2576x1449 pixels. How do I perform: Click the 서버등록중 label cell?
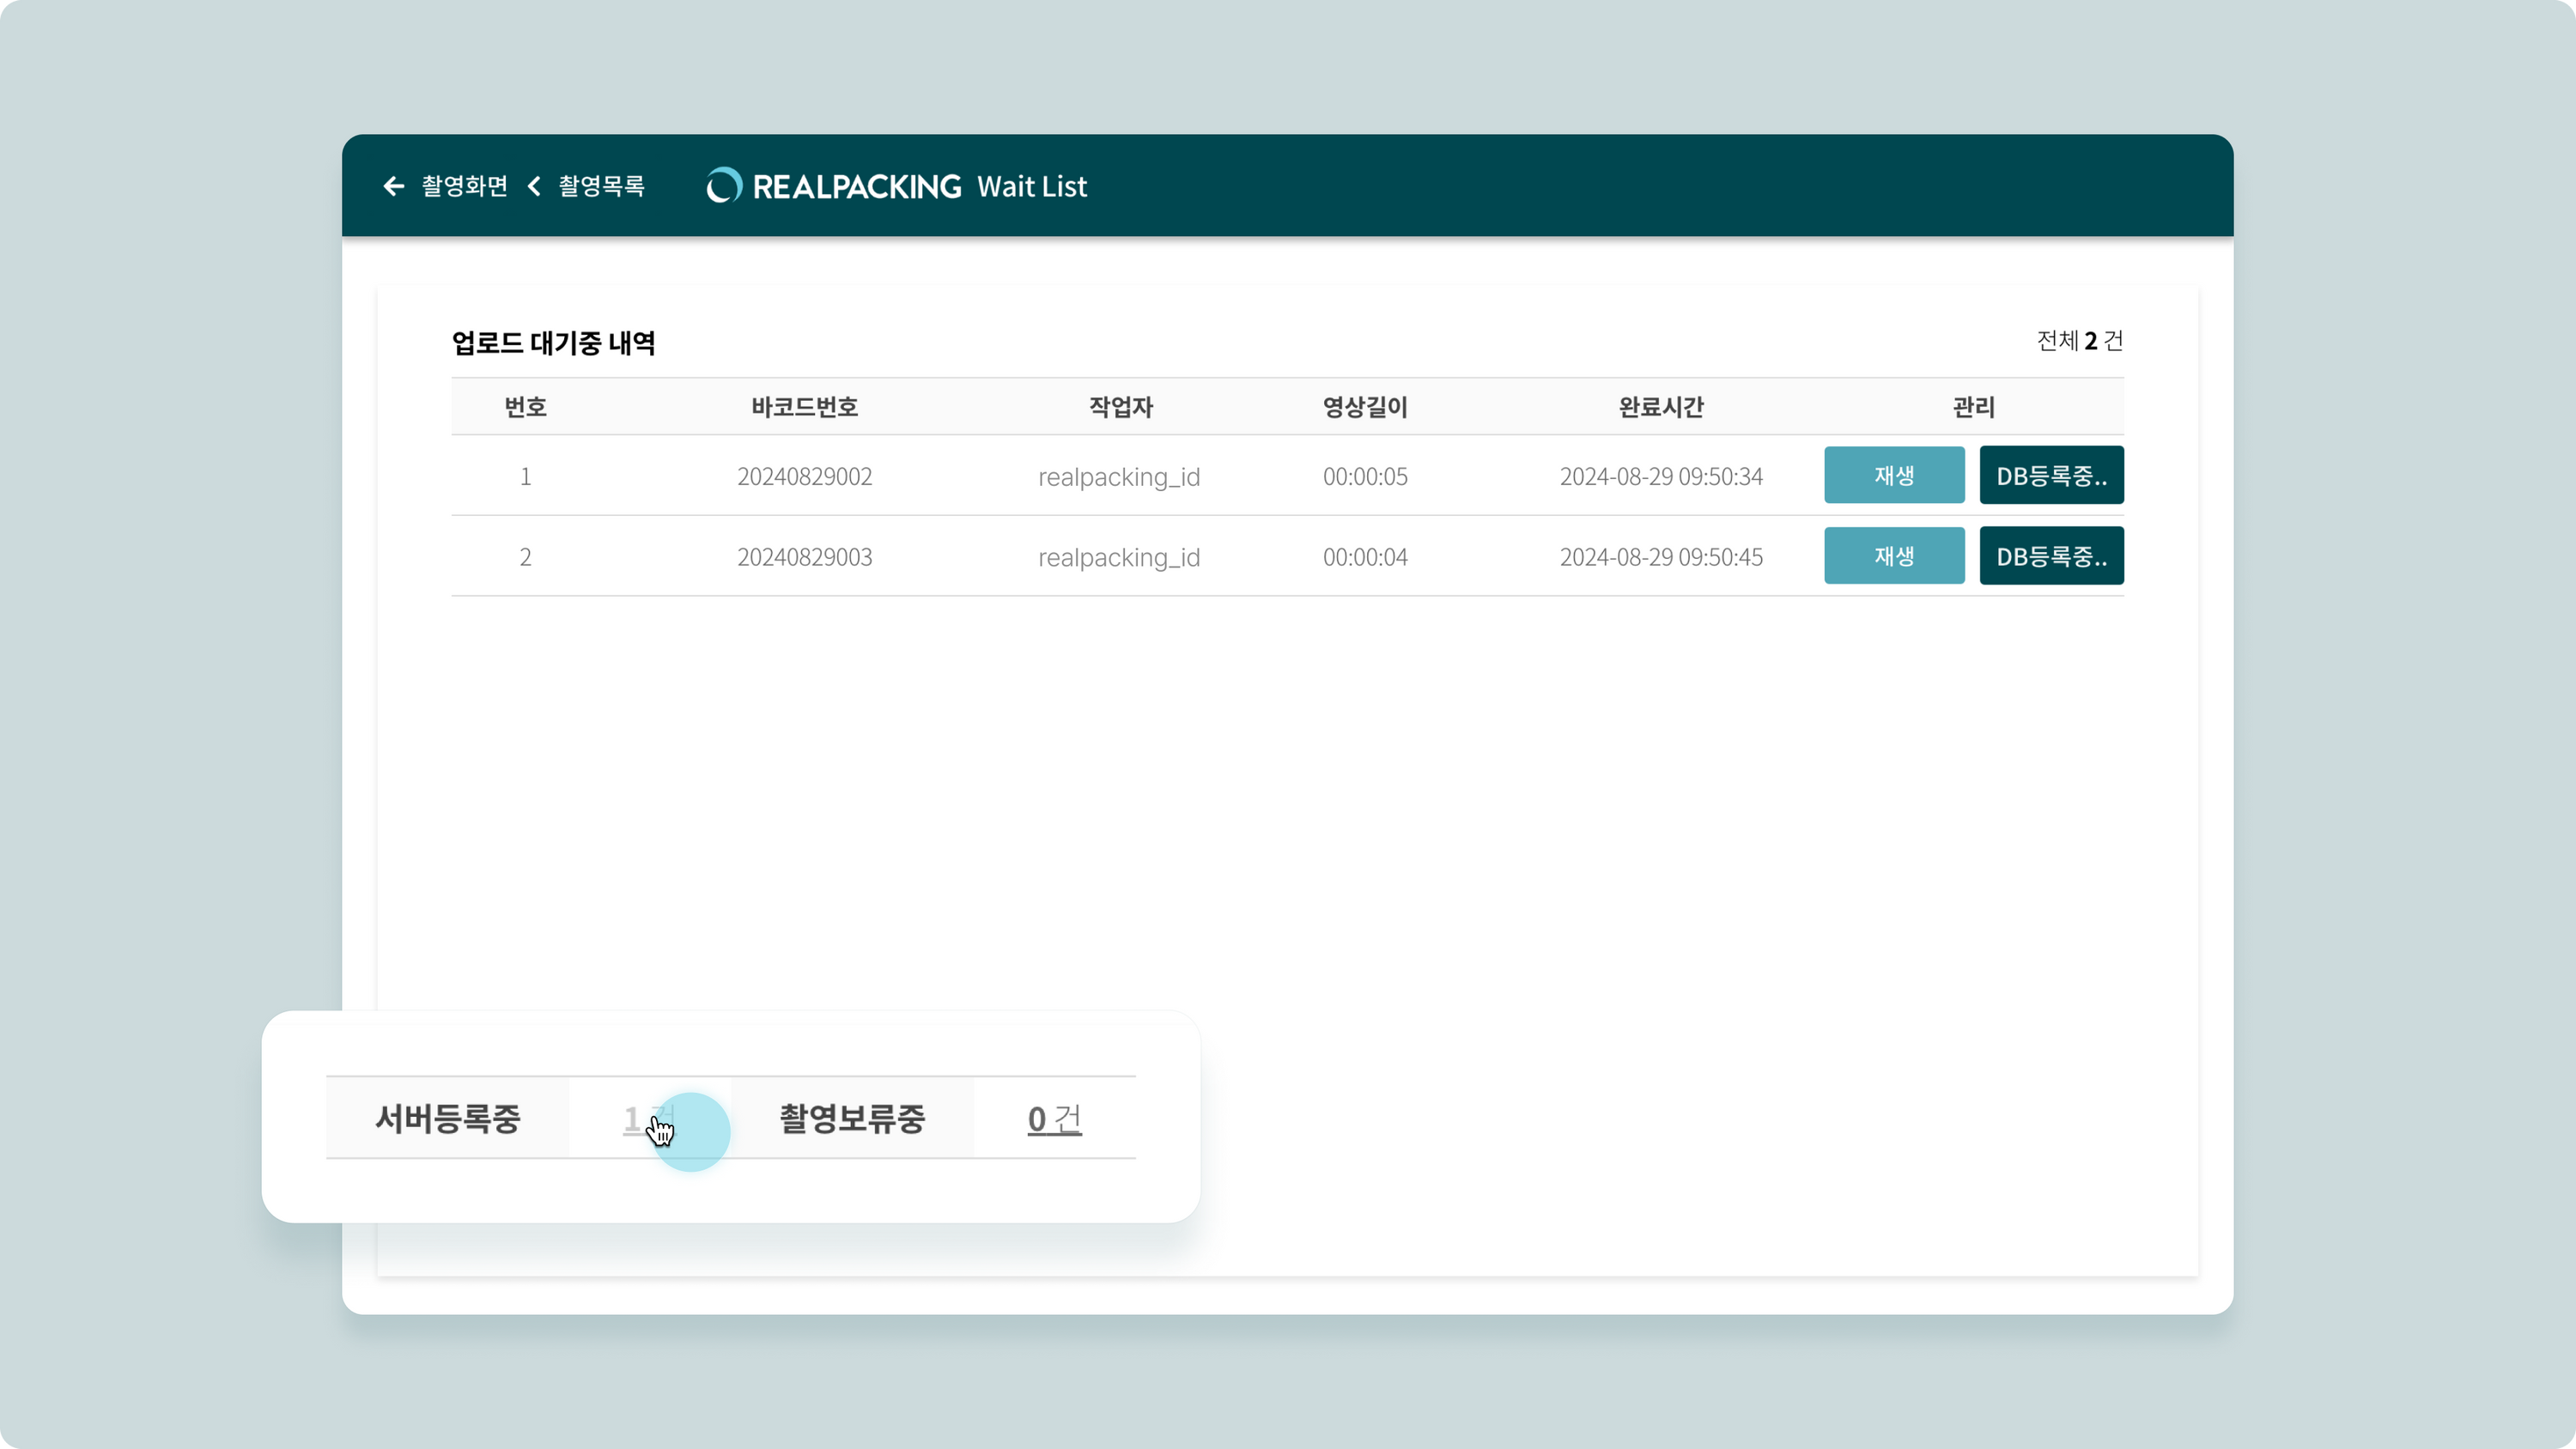(447, 1119)
